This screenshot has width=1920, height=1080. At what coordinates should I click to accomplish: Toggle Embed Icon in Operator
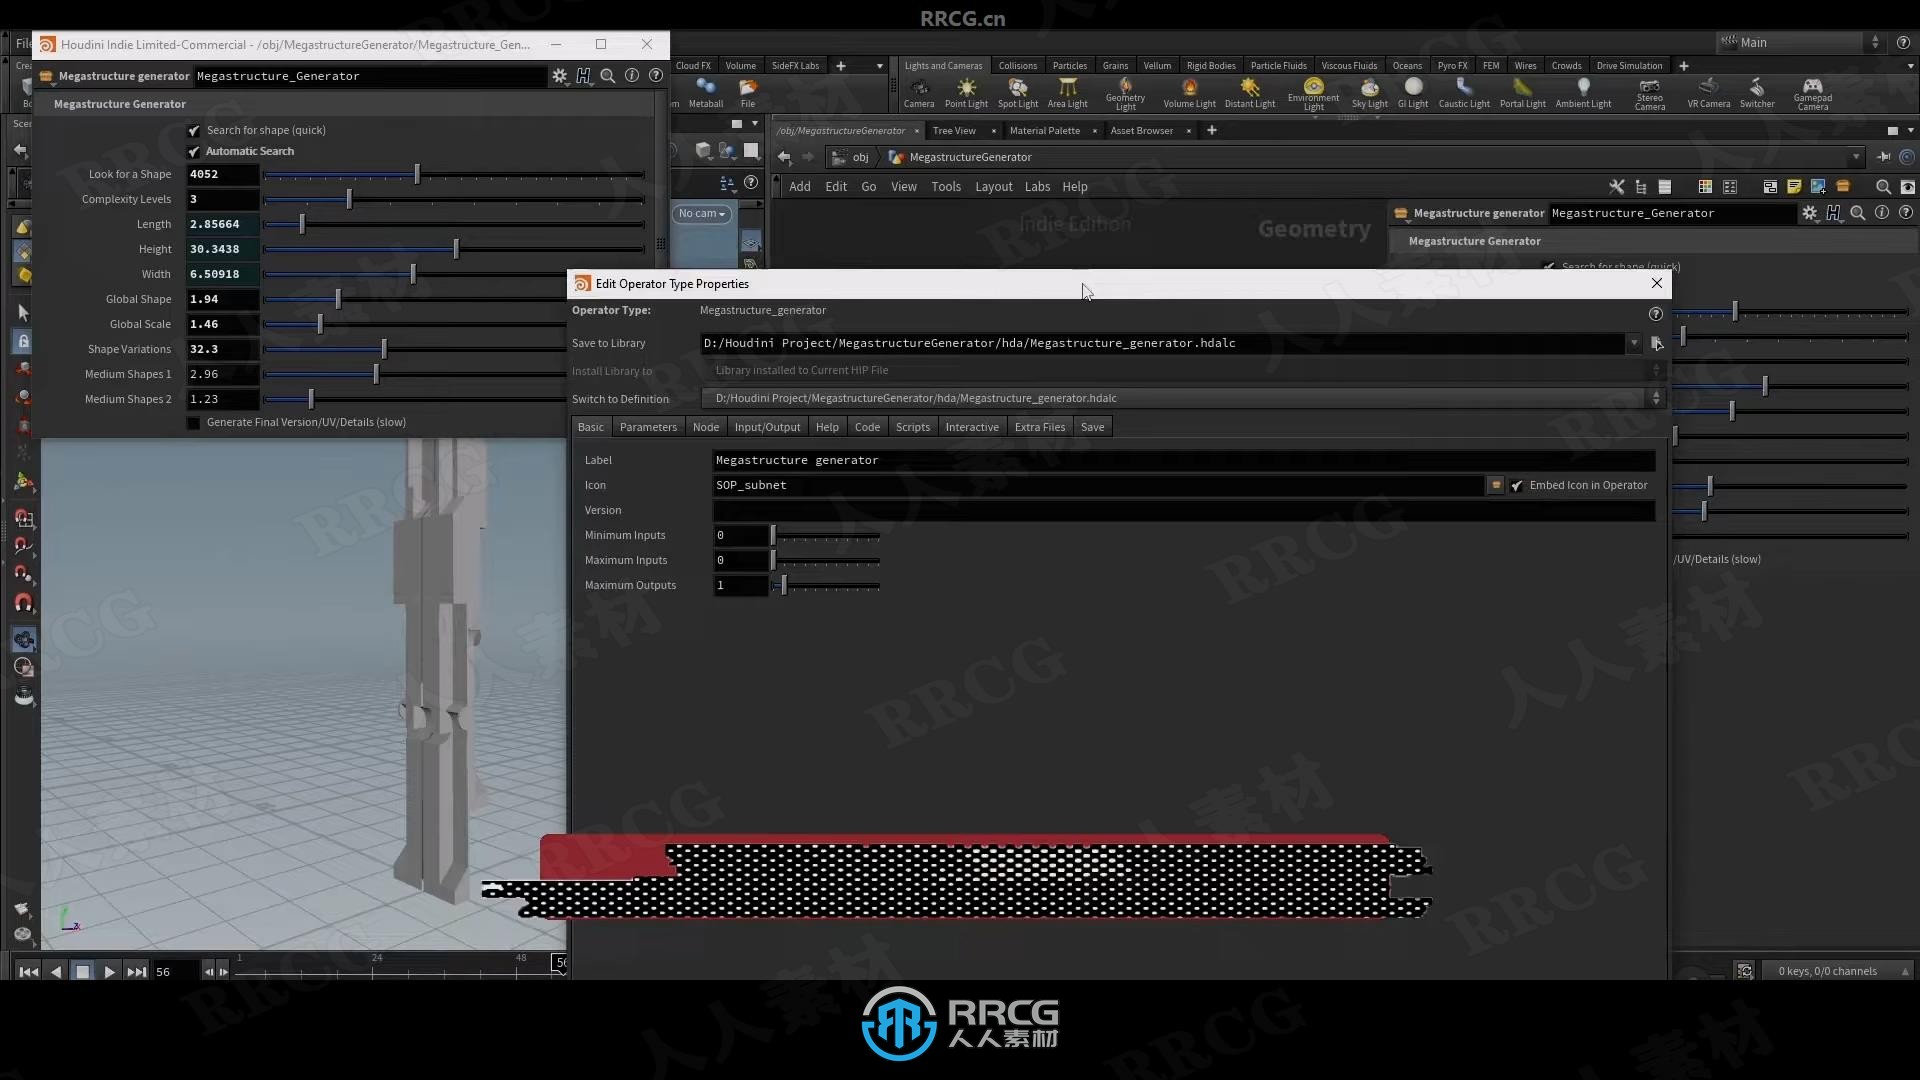pos(1517,485)
